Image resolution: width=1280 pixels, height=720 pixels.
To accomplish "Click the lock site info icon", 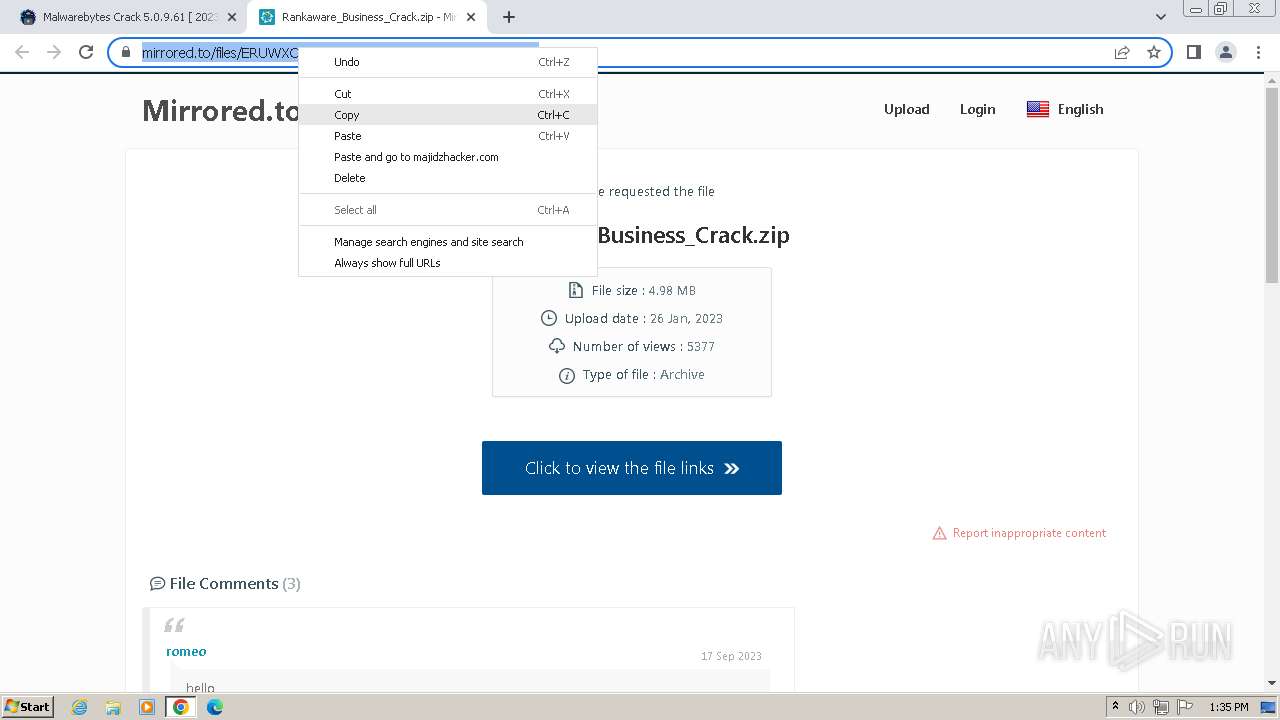I will point(126,52).
